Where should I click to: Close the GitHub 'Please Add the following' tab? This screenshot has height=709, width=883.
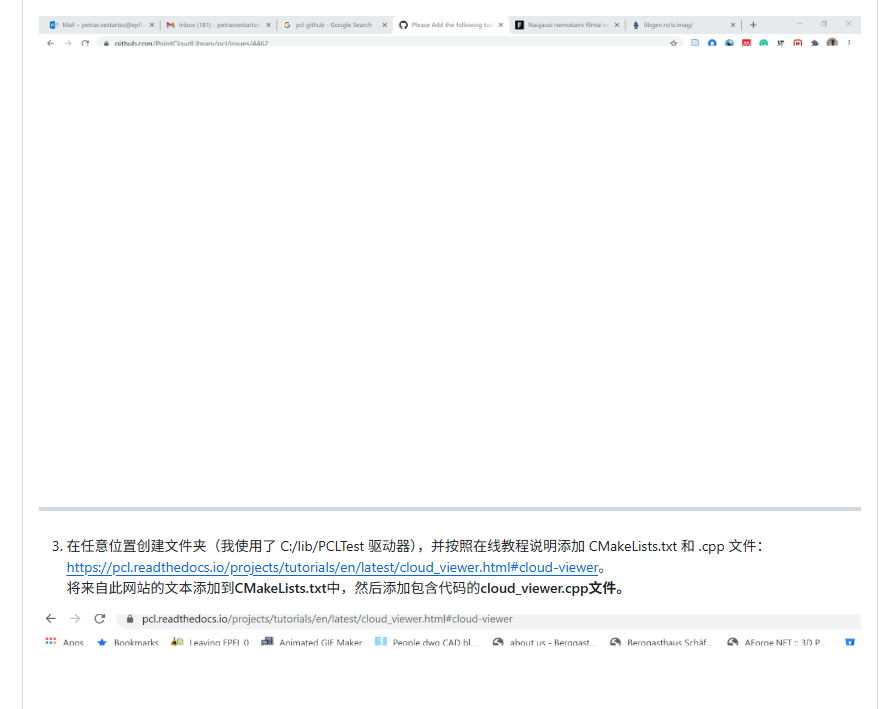501,25
